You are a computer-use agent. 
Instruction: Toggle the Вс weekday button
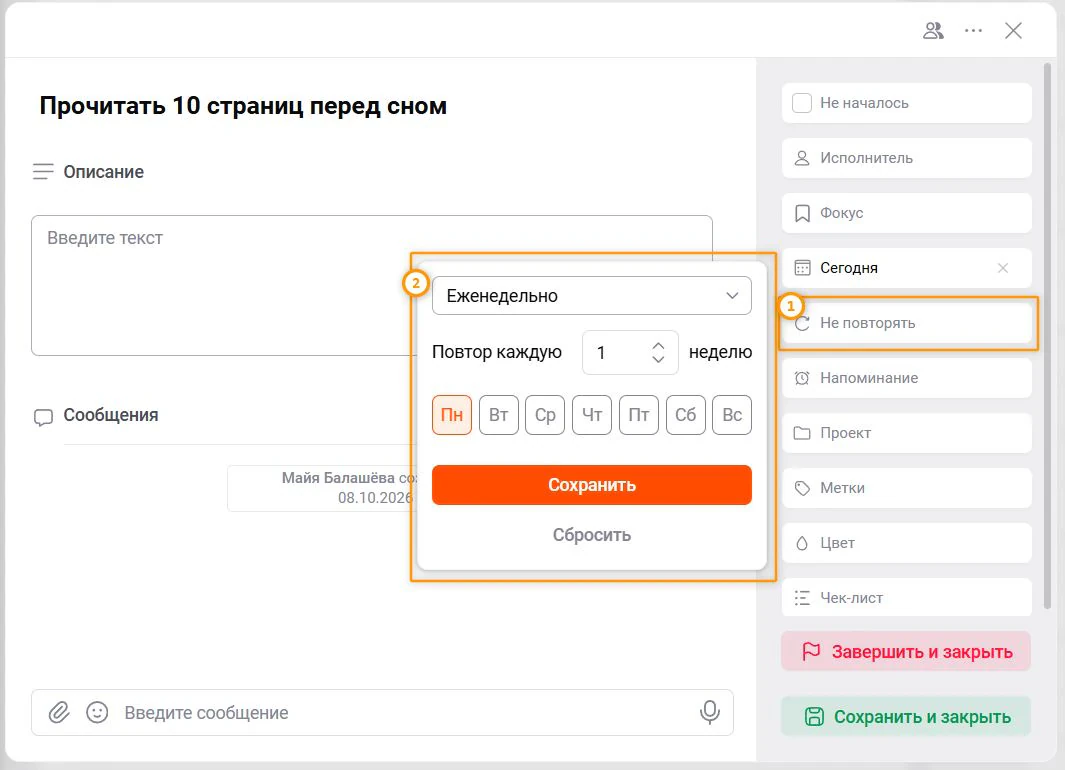click(732, 415)
